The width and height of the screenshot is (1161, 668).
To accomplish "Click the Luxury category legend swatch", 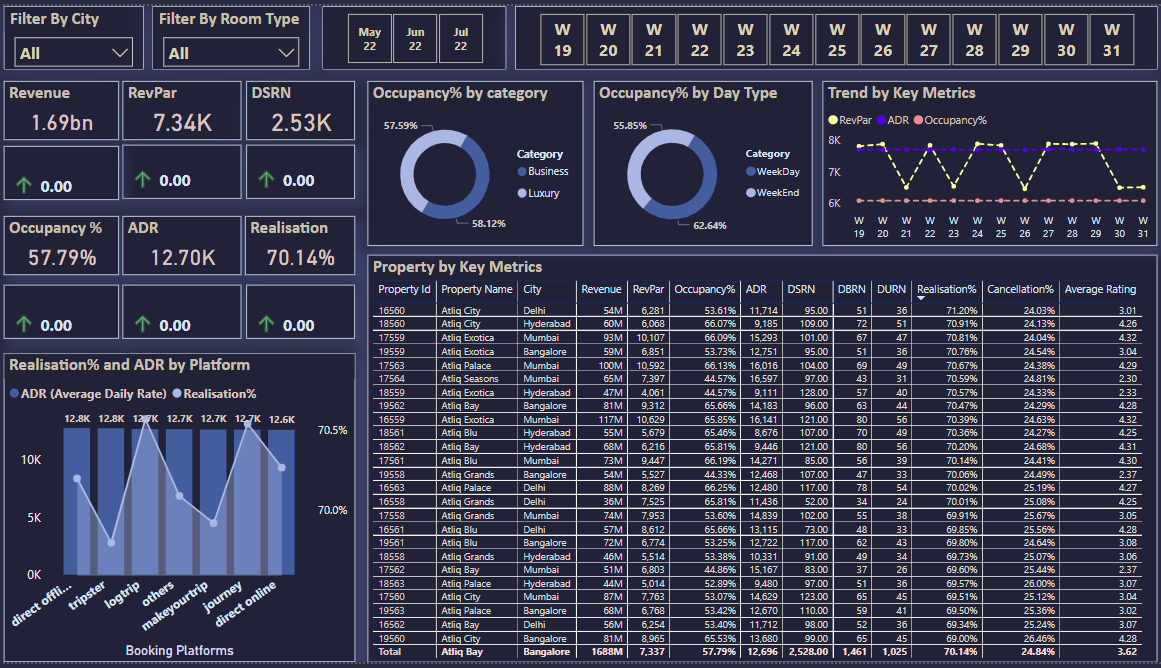I will pyautogui.click(x=522, y=193).
